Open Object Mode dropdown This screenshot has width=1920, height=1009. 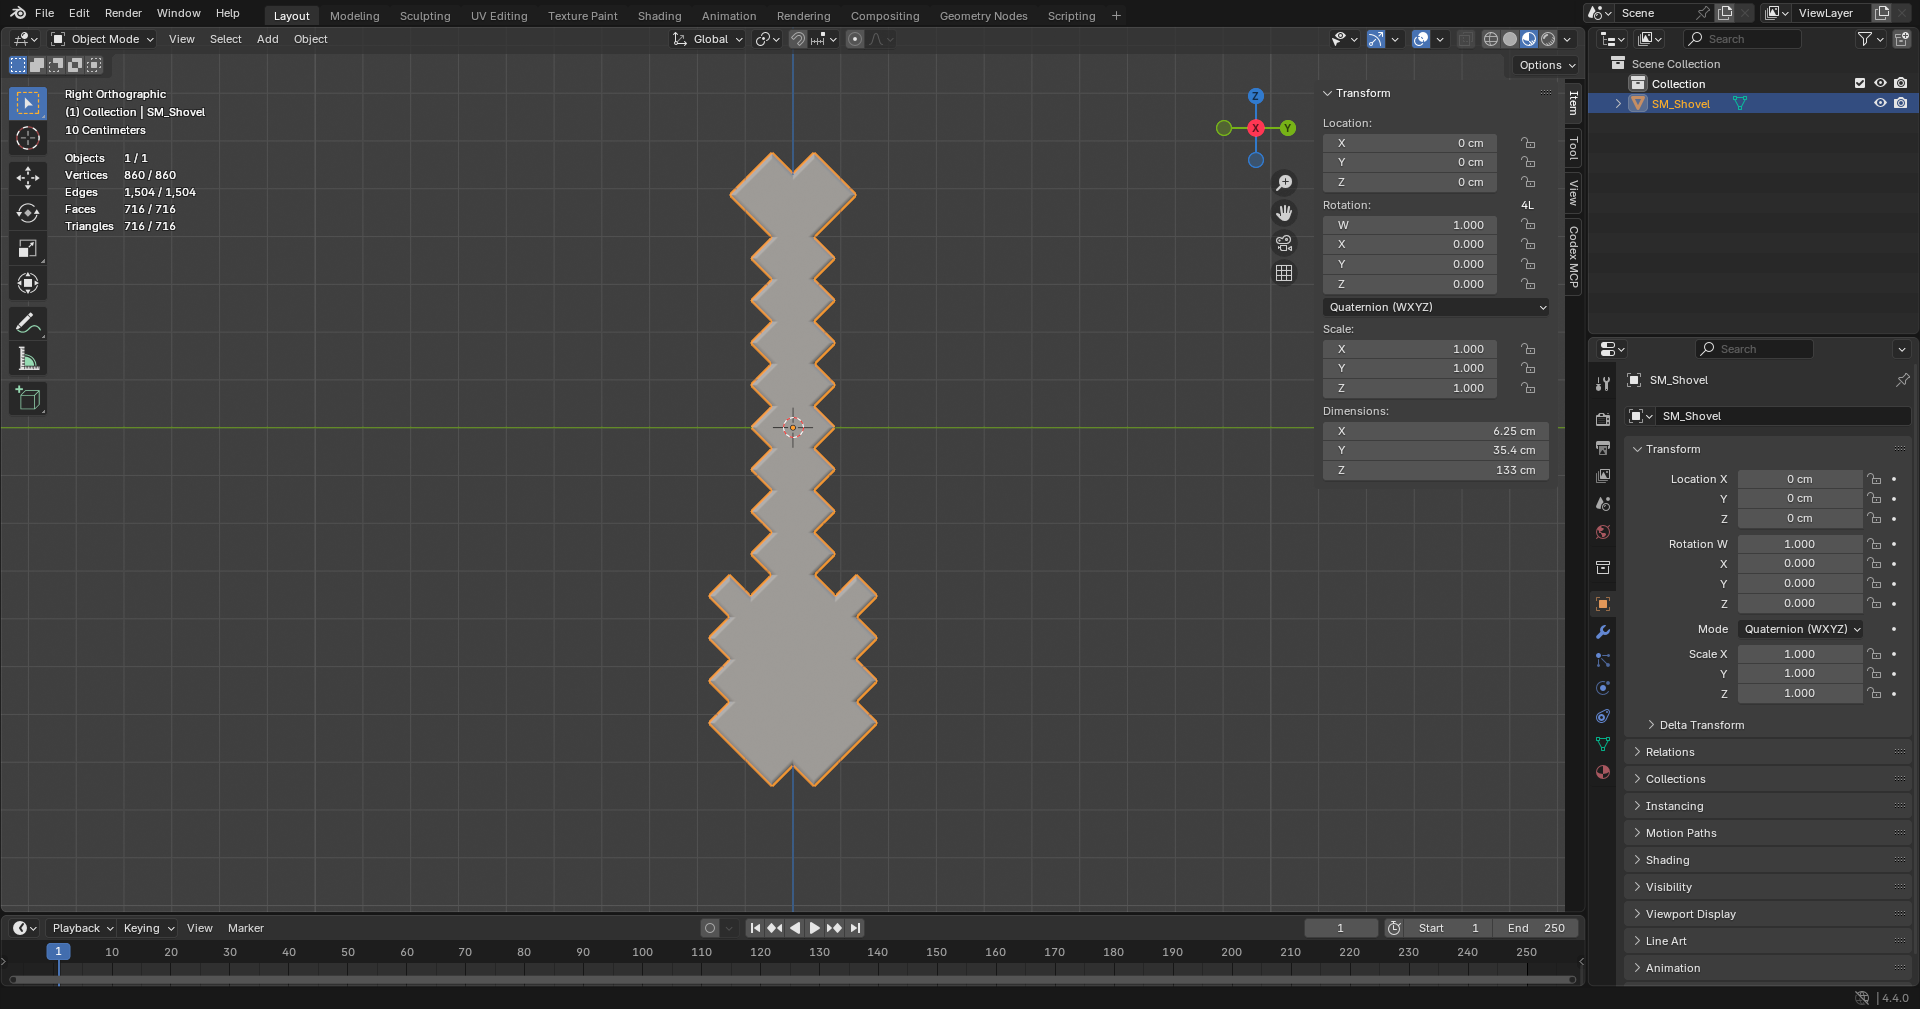(x=103, y=39)
